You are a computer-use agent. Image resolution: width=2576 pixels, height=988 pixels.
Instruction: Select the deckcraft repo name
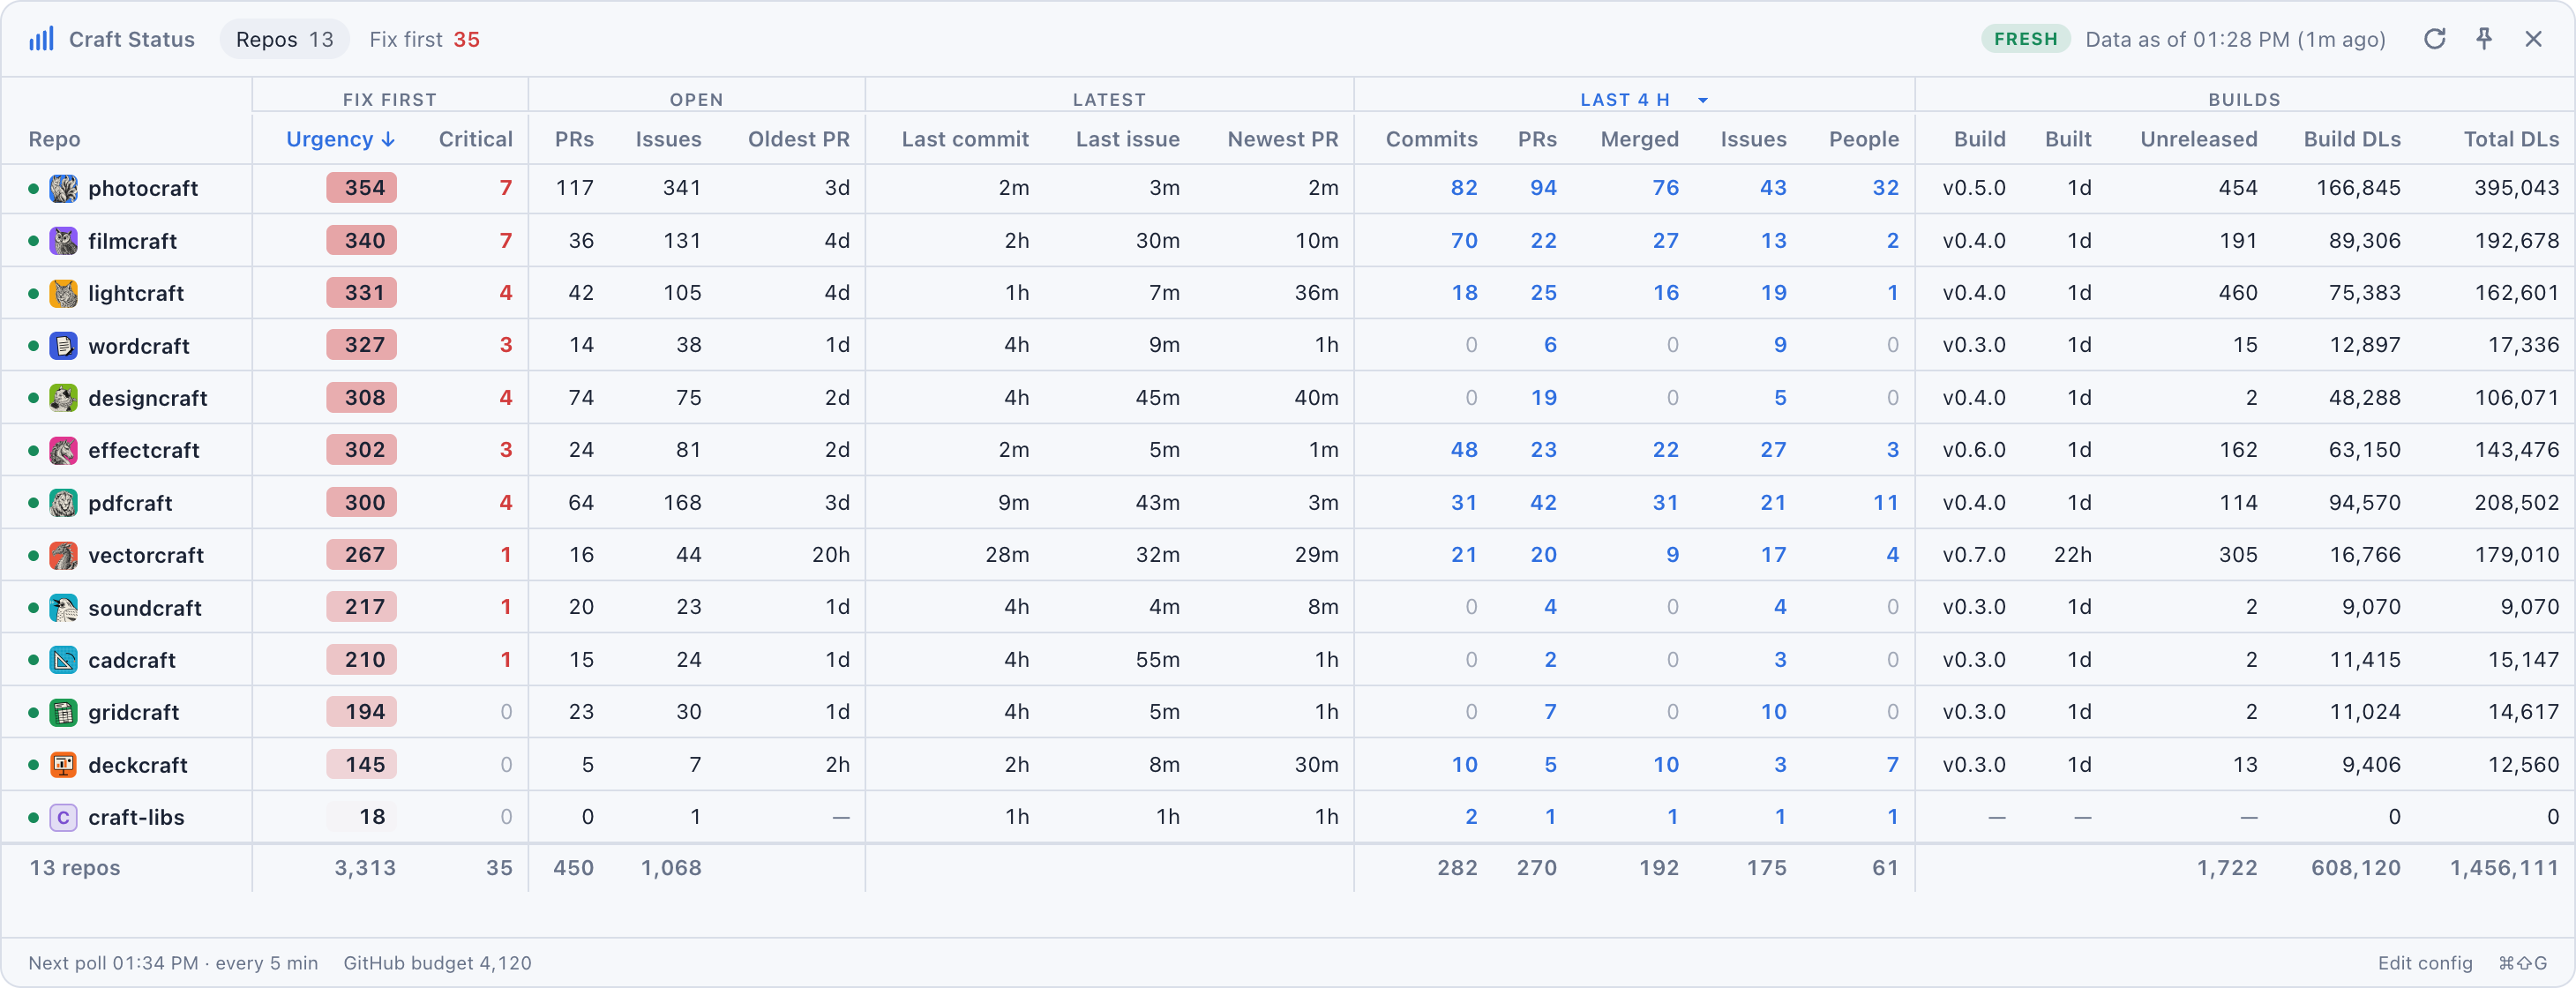click(138, 765)
